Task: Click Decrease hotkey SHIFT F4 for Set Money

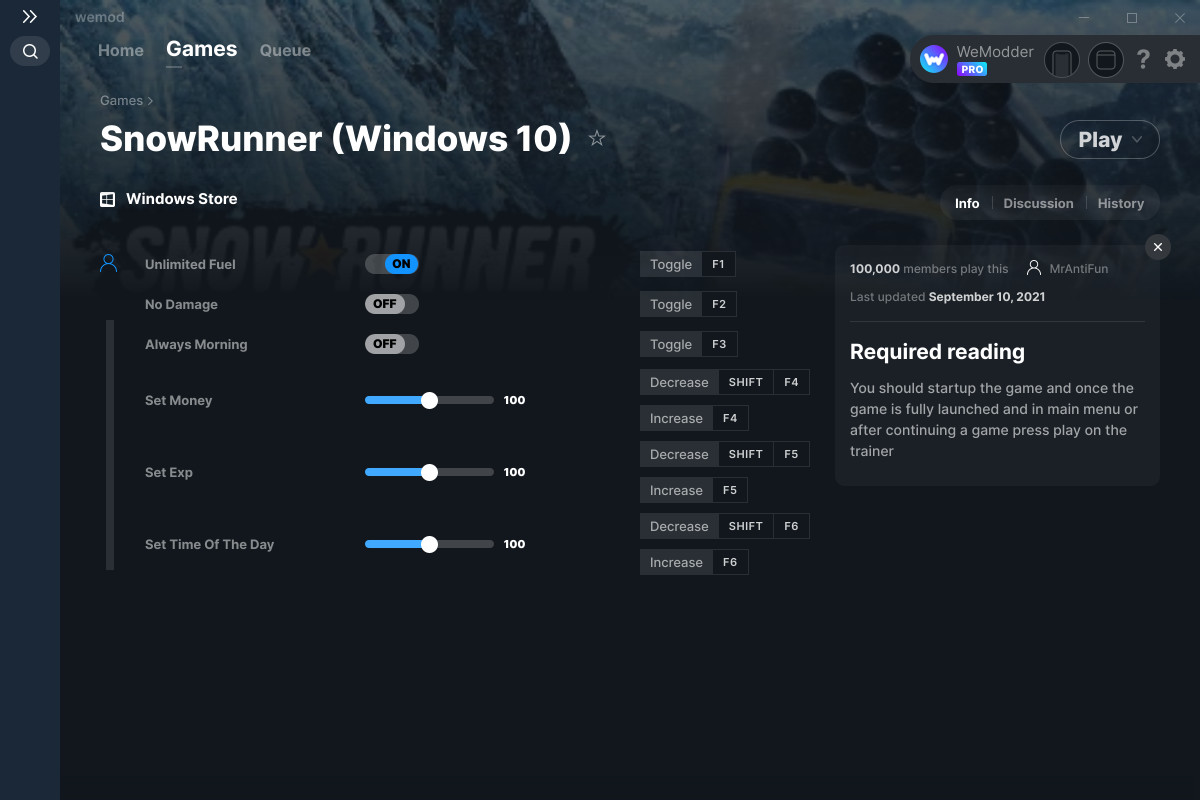Action: 725,382
